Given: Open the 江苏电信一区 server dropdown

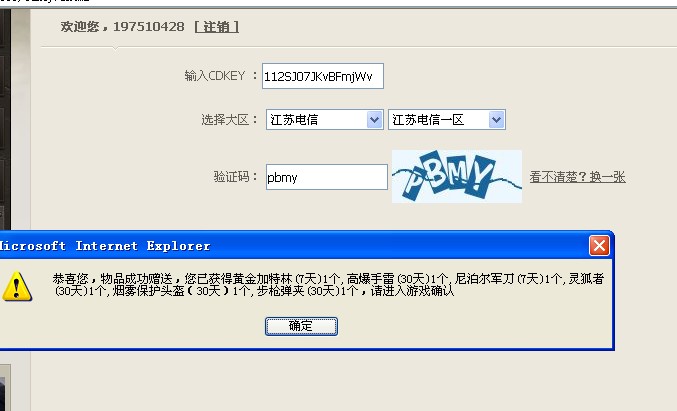Looking at the screenshot, I should (x=446, y=120).
